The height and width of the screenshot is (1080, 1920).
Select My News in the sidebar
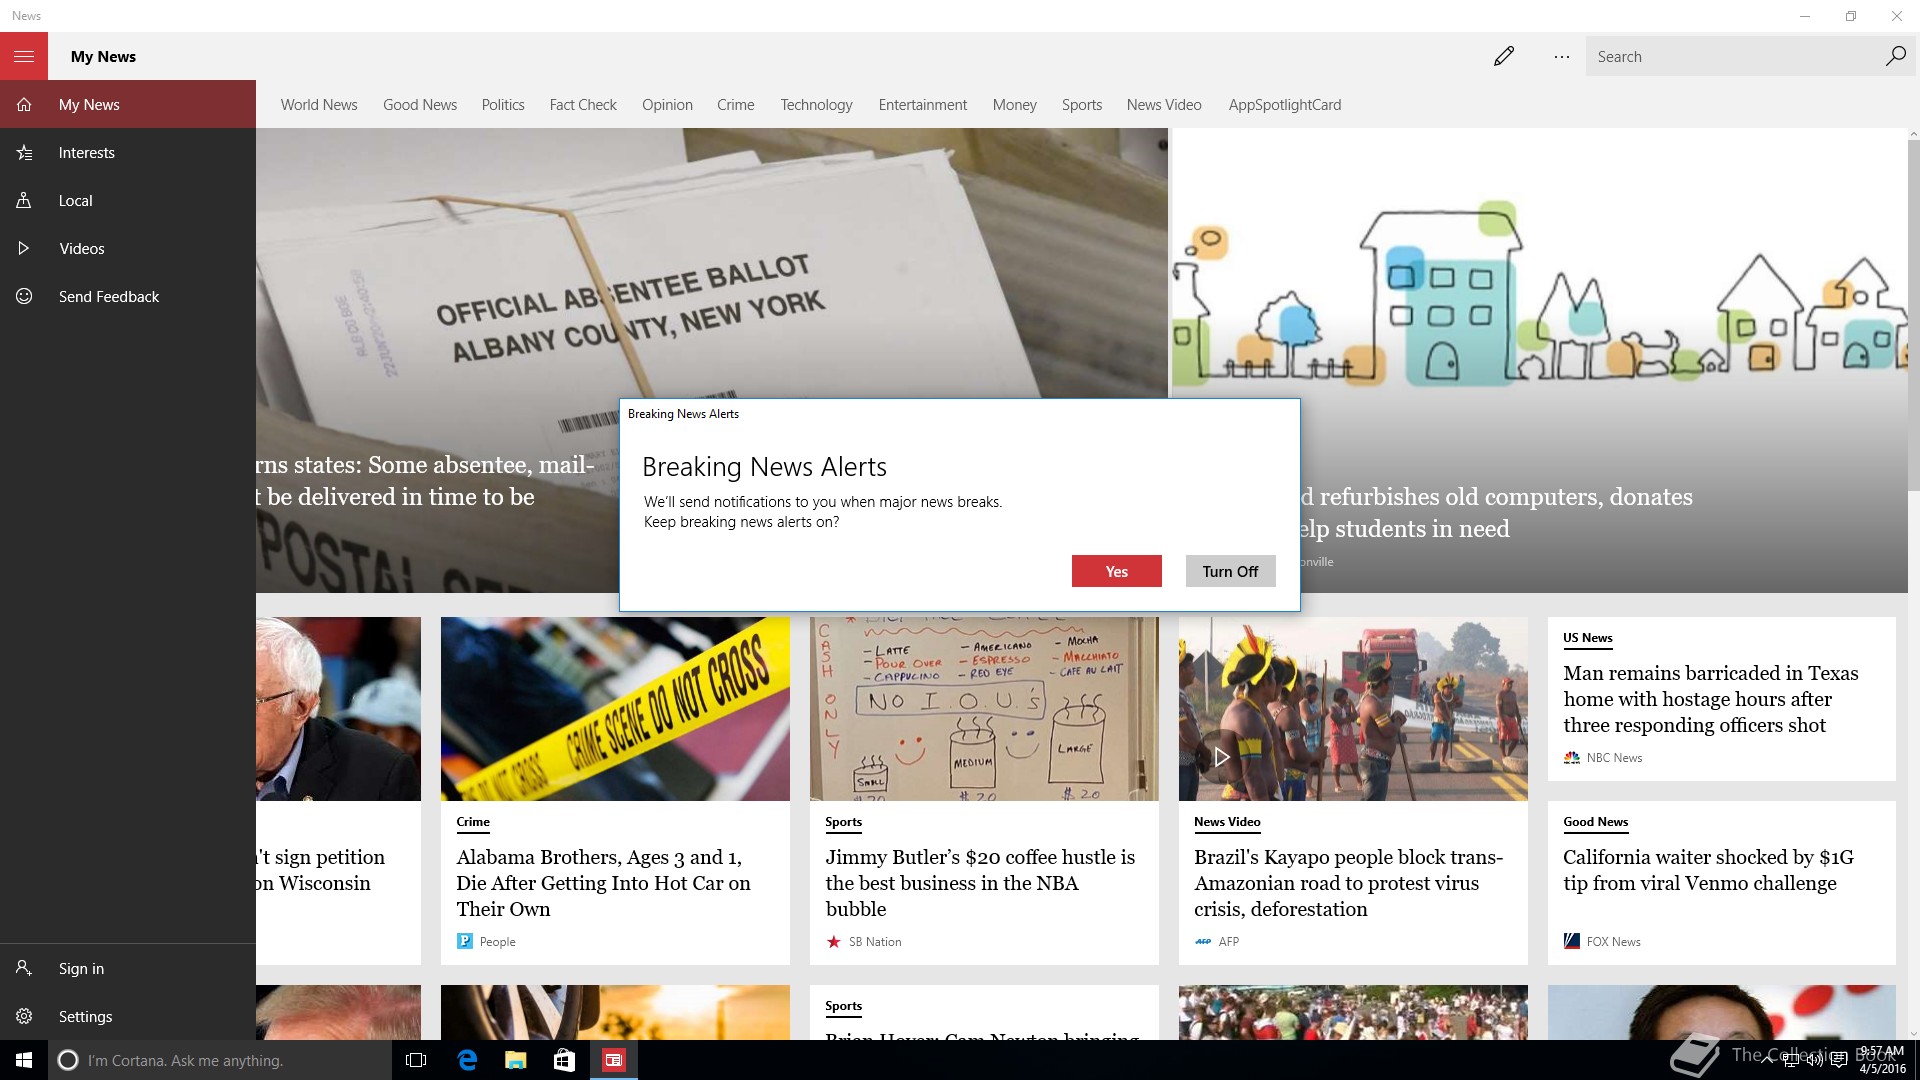128,104
